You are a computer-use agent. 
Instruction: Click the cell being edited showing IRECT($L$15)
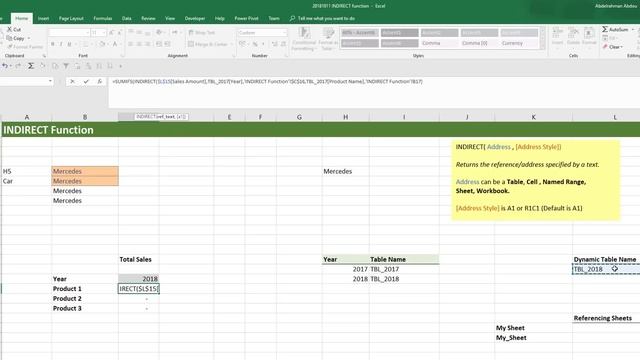[x=139, y=289]
